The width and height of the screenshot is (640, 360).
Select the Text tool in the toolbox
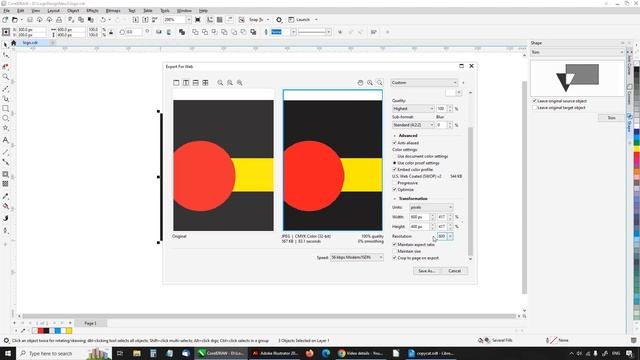[5, 140]
